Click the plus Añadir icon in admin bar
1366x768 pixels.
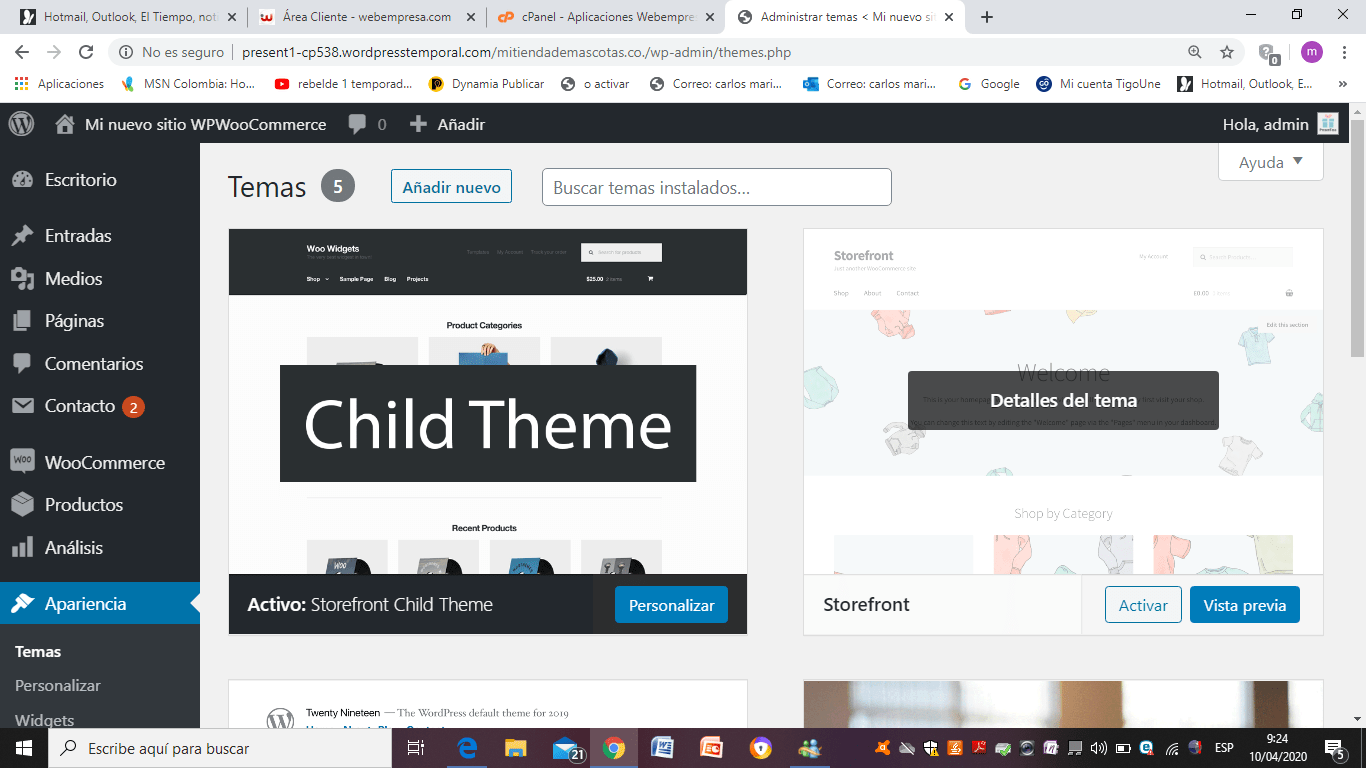[418, 124]
